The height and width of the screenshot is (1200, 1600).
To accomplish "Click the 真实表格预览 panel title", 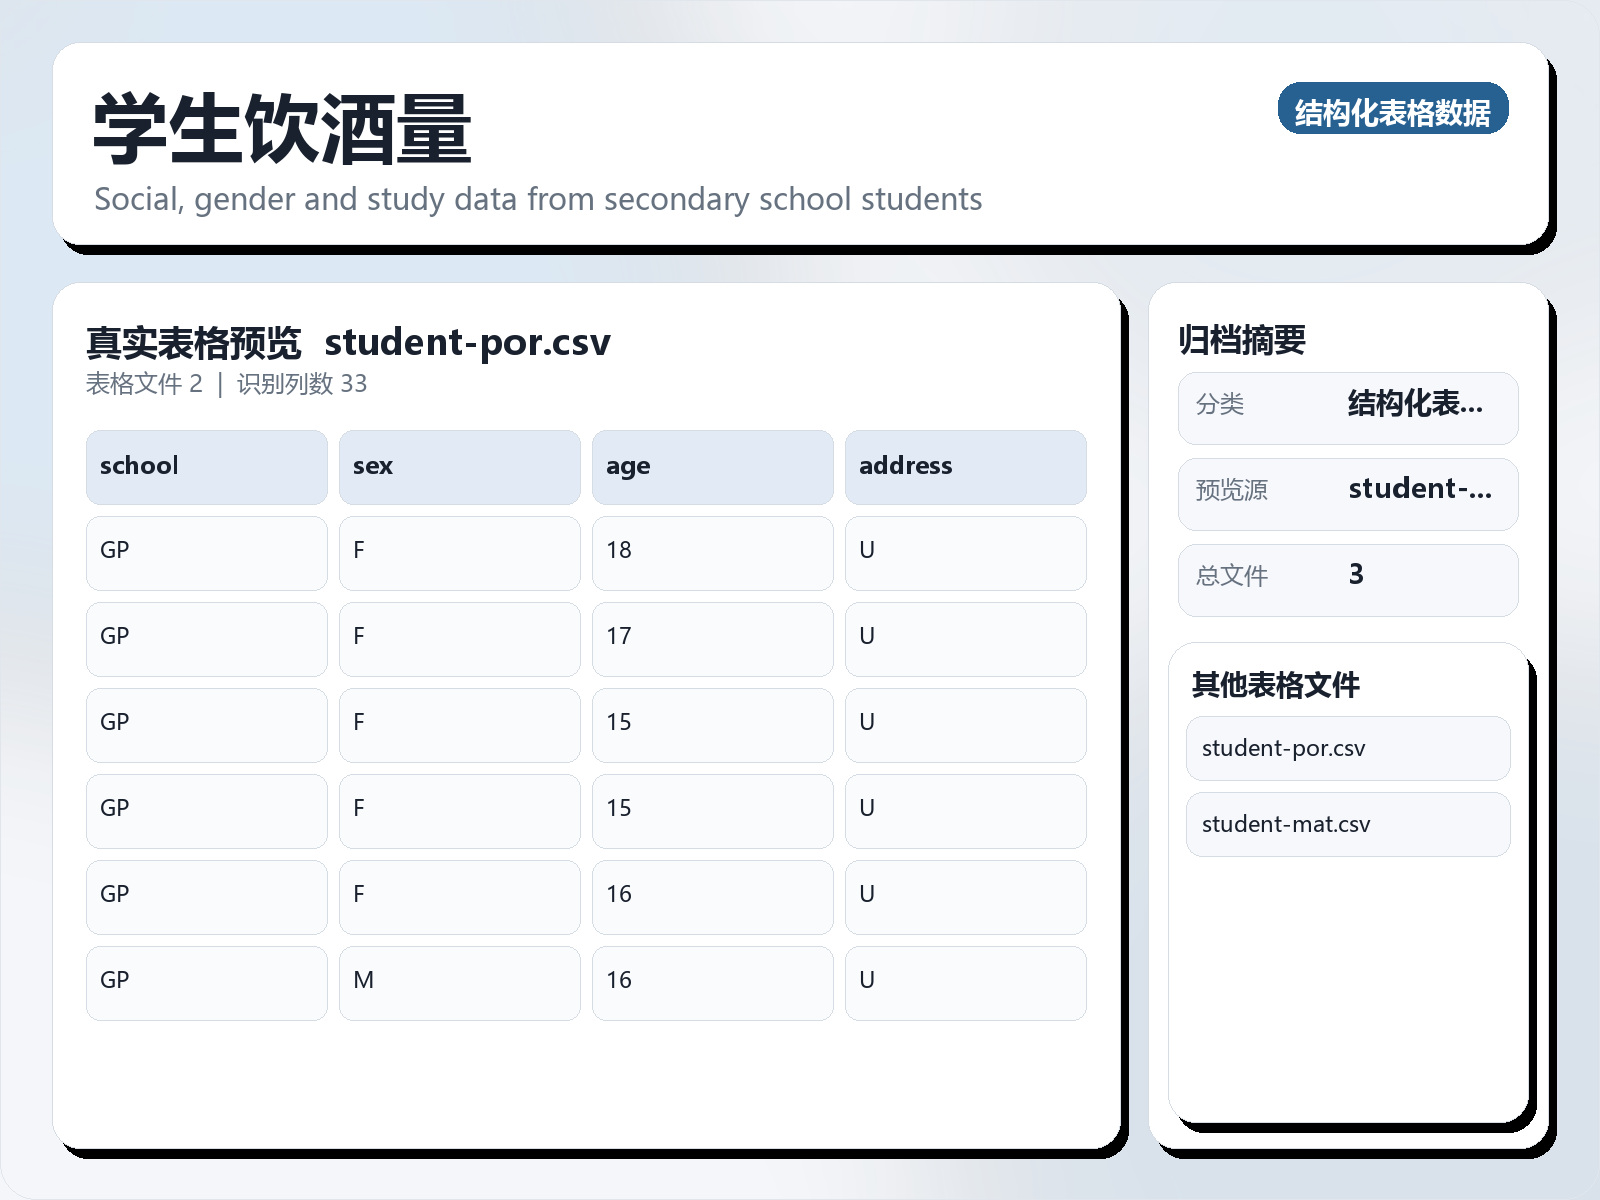I will tap(193, 342).
